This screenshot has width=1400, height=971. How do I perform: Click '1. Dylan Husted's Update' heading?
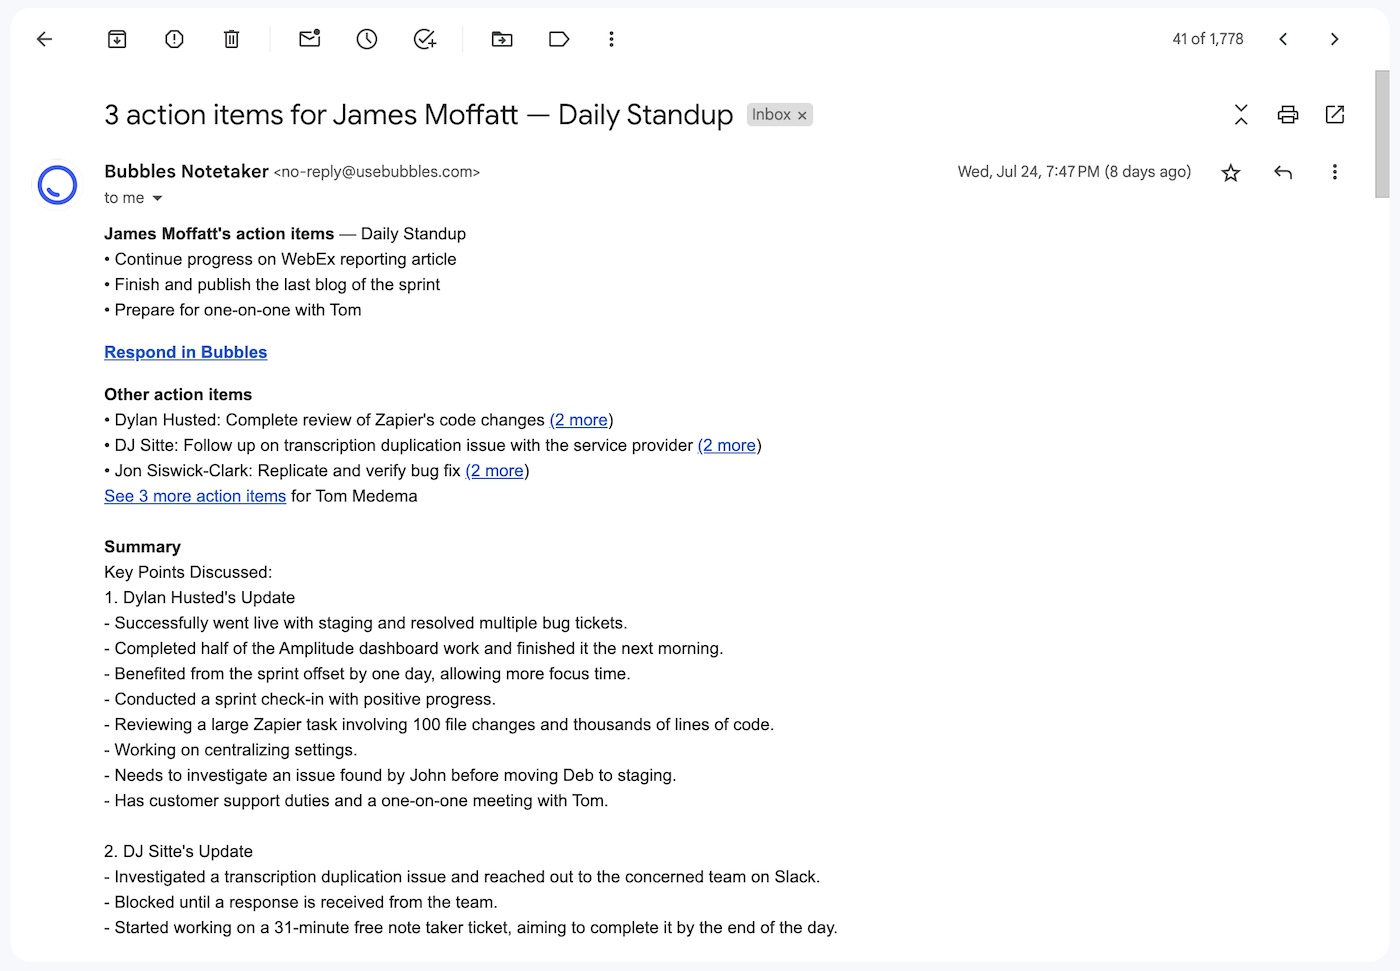pos(199,597)
